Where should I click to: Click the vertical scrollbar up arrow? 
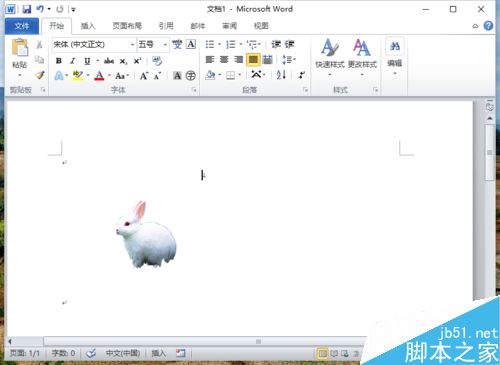click(490, 118)
